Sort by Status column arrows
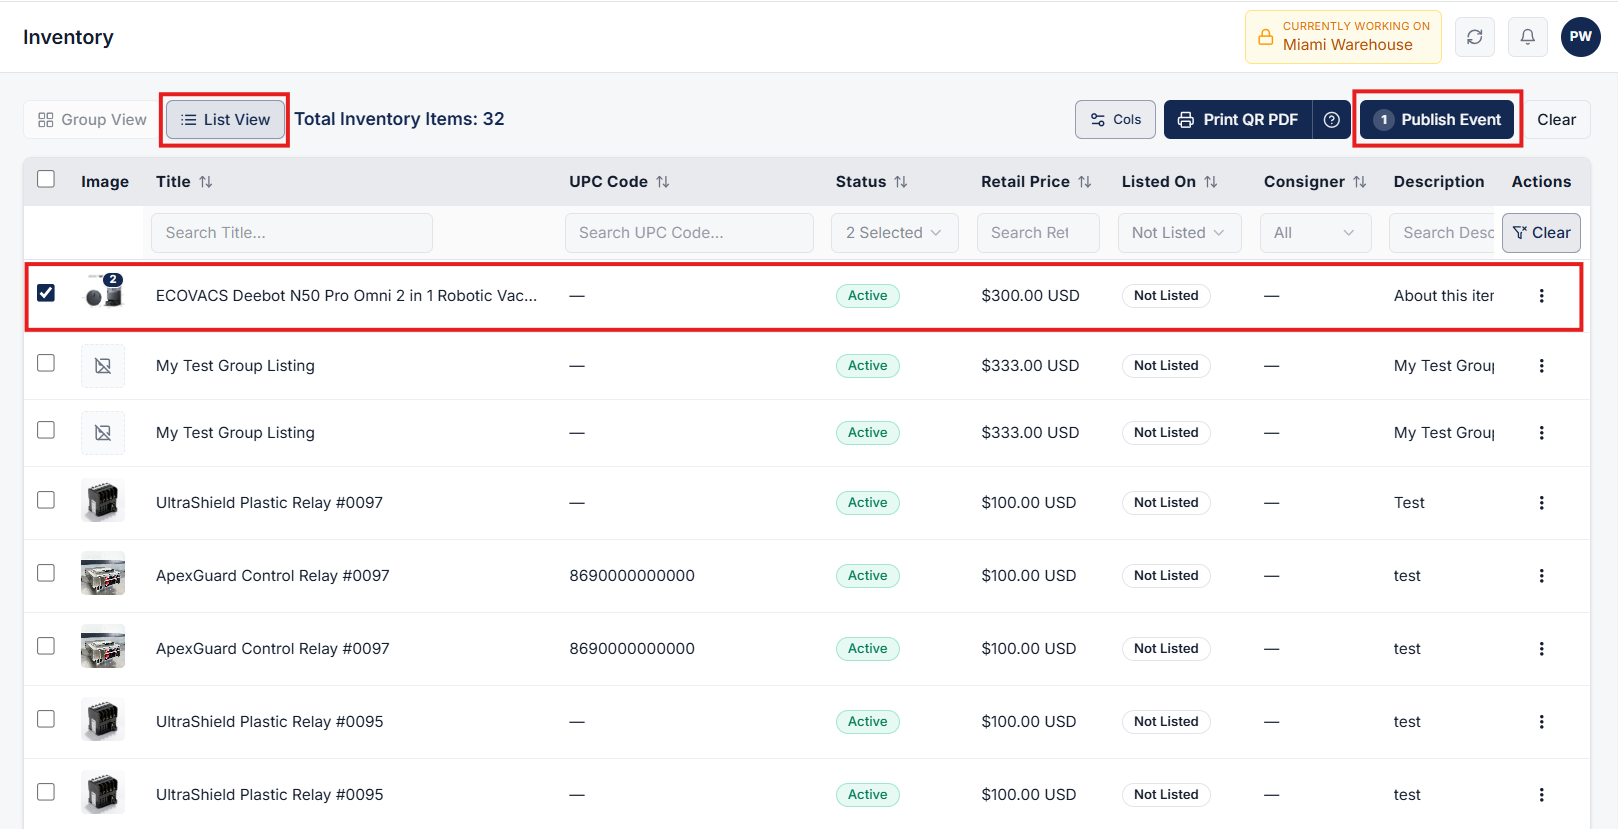This screenshot has width=1618, height=829. click(901, 182)
